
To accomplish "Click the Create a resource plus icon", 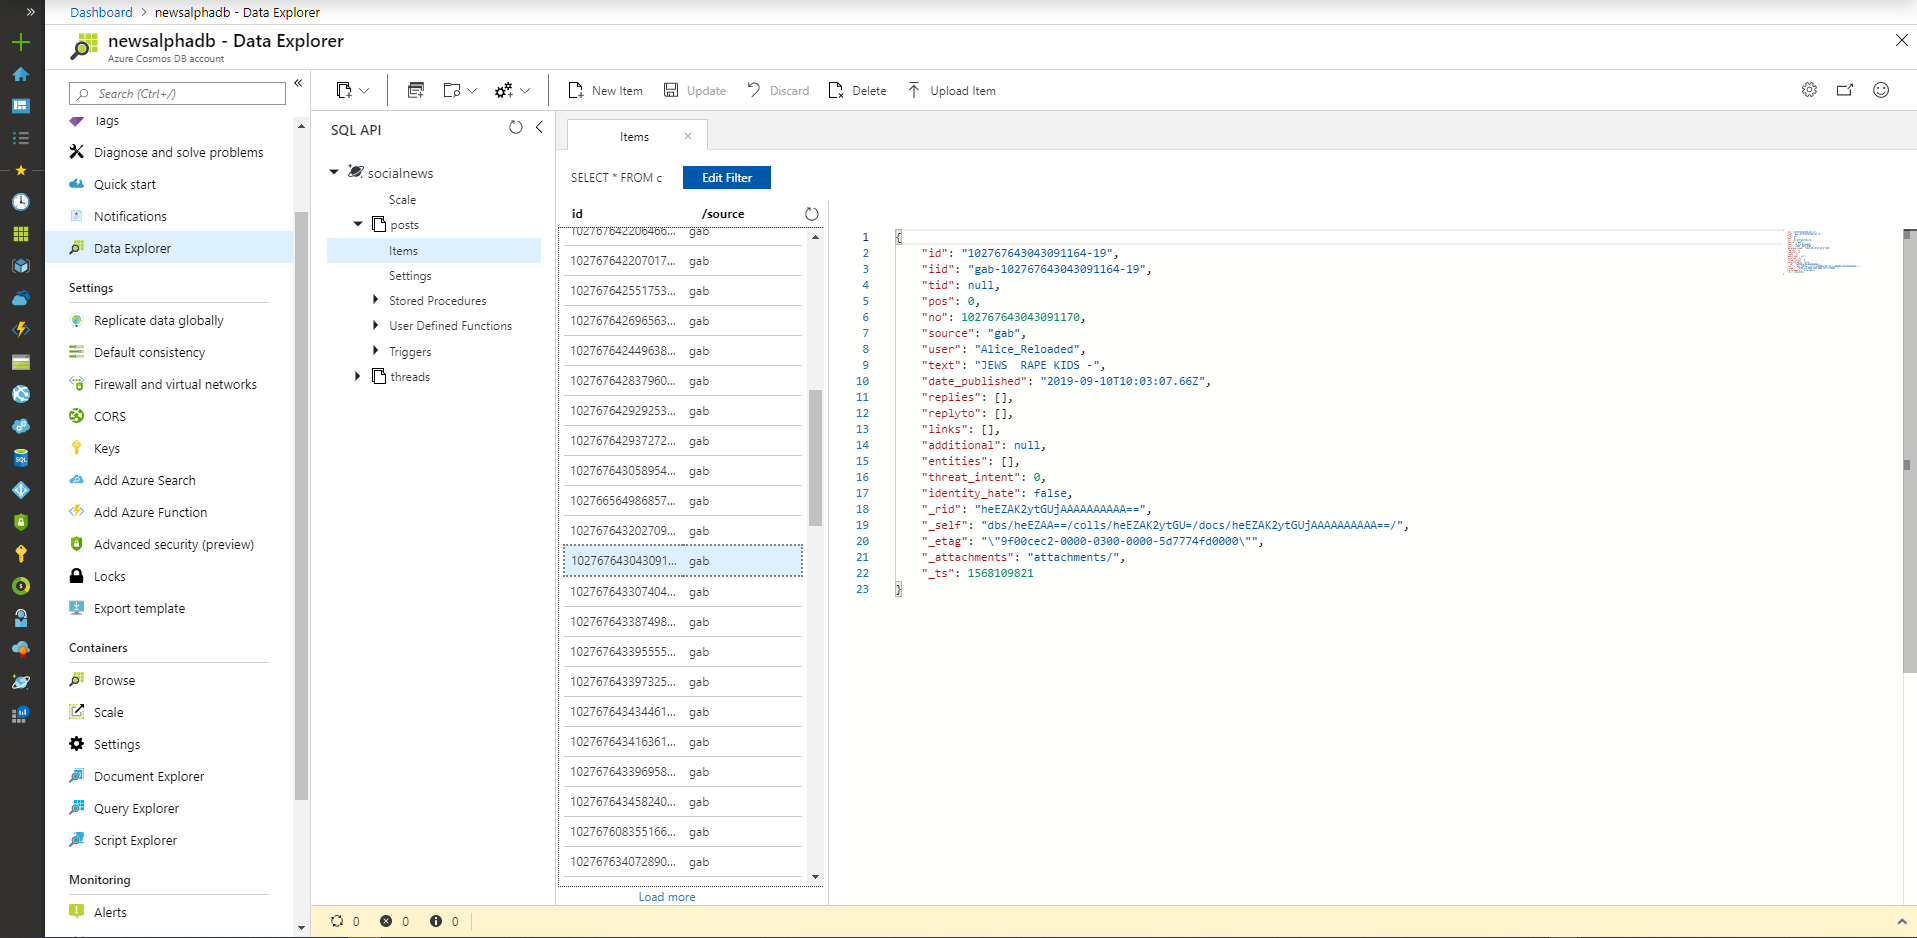I will click(21, 42).
